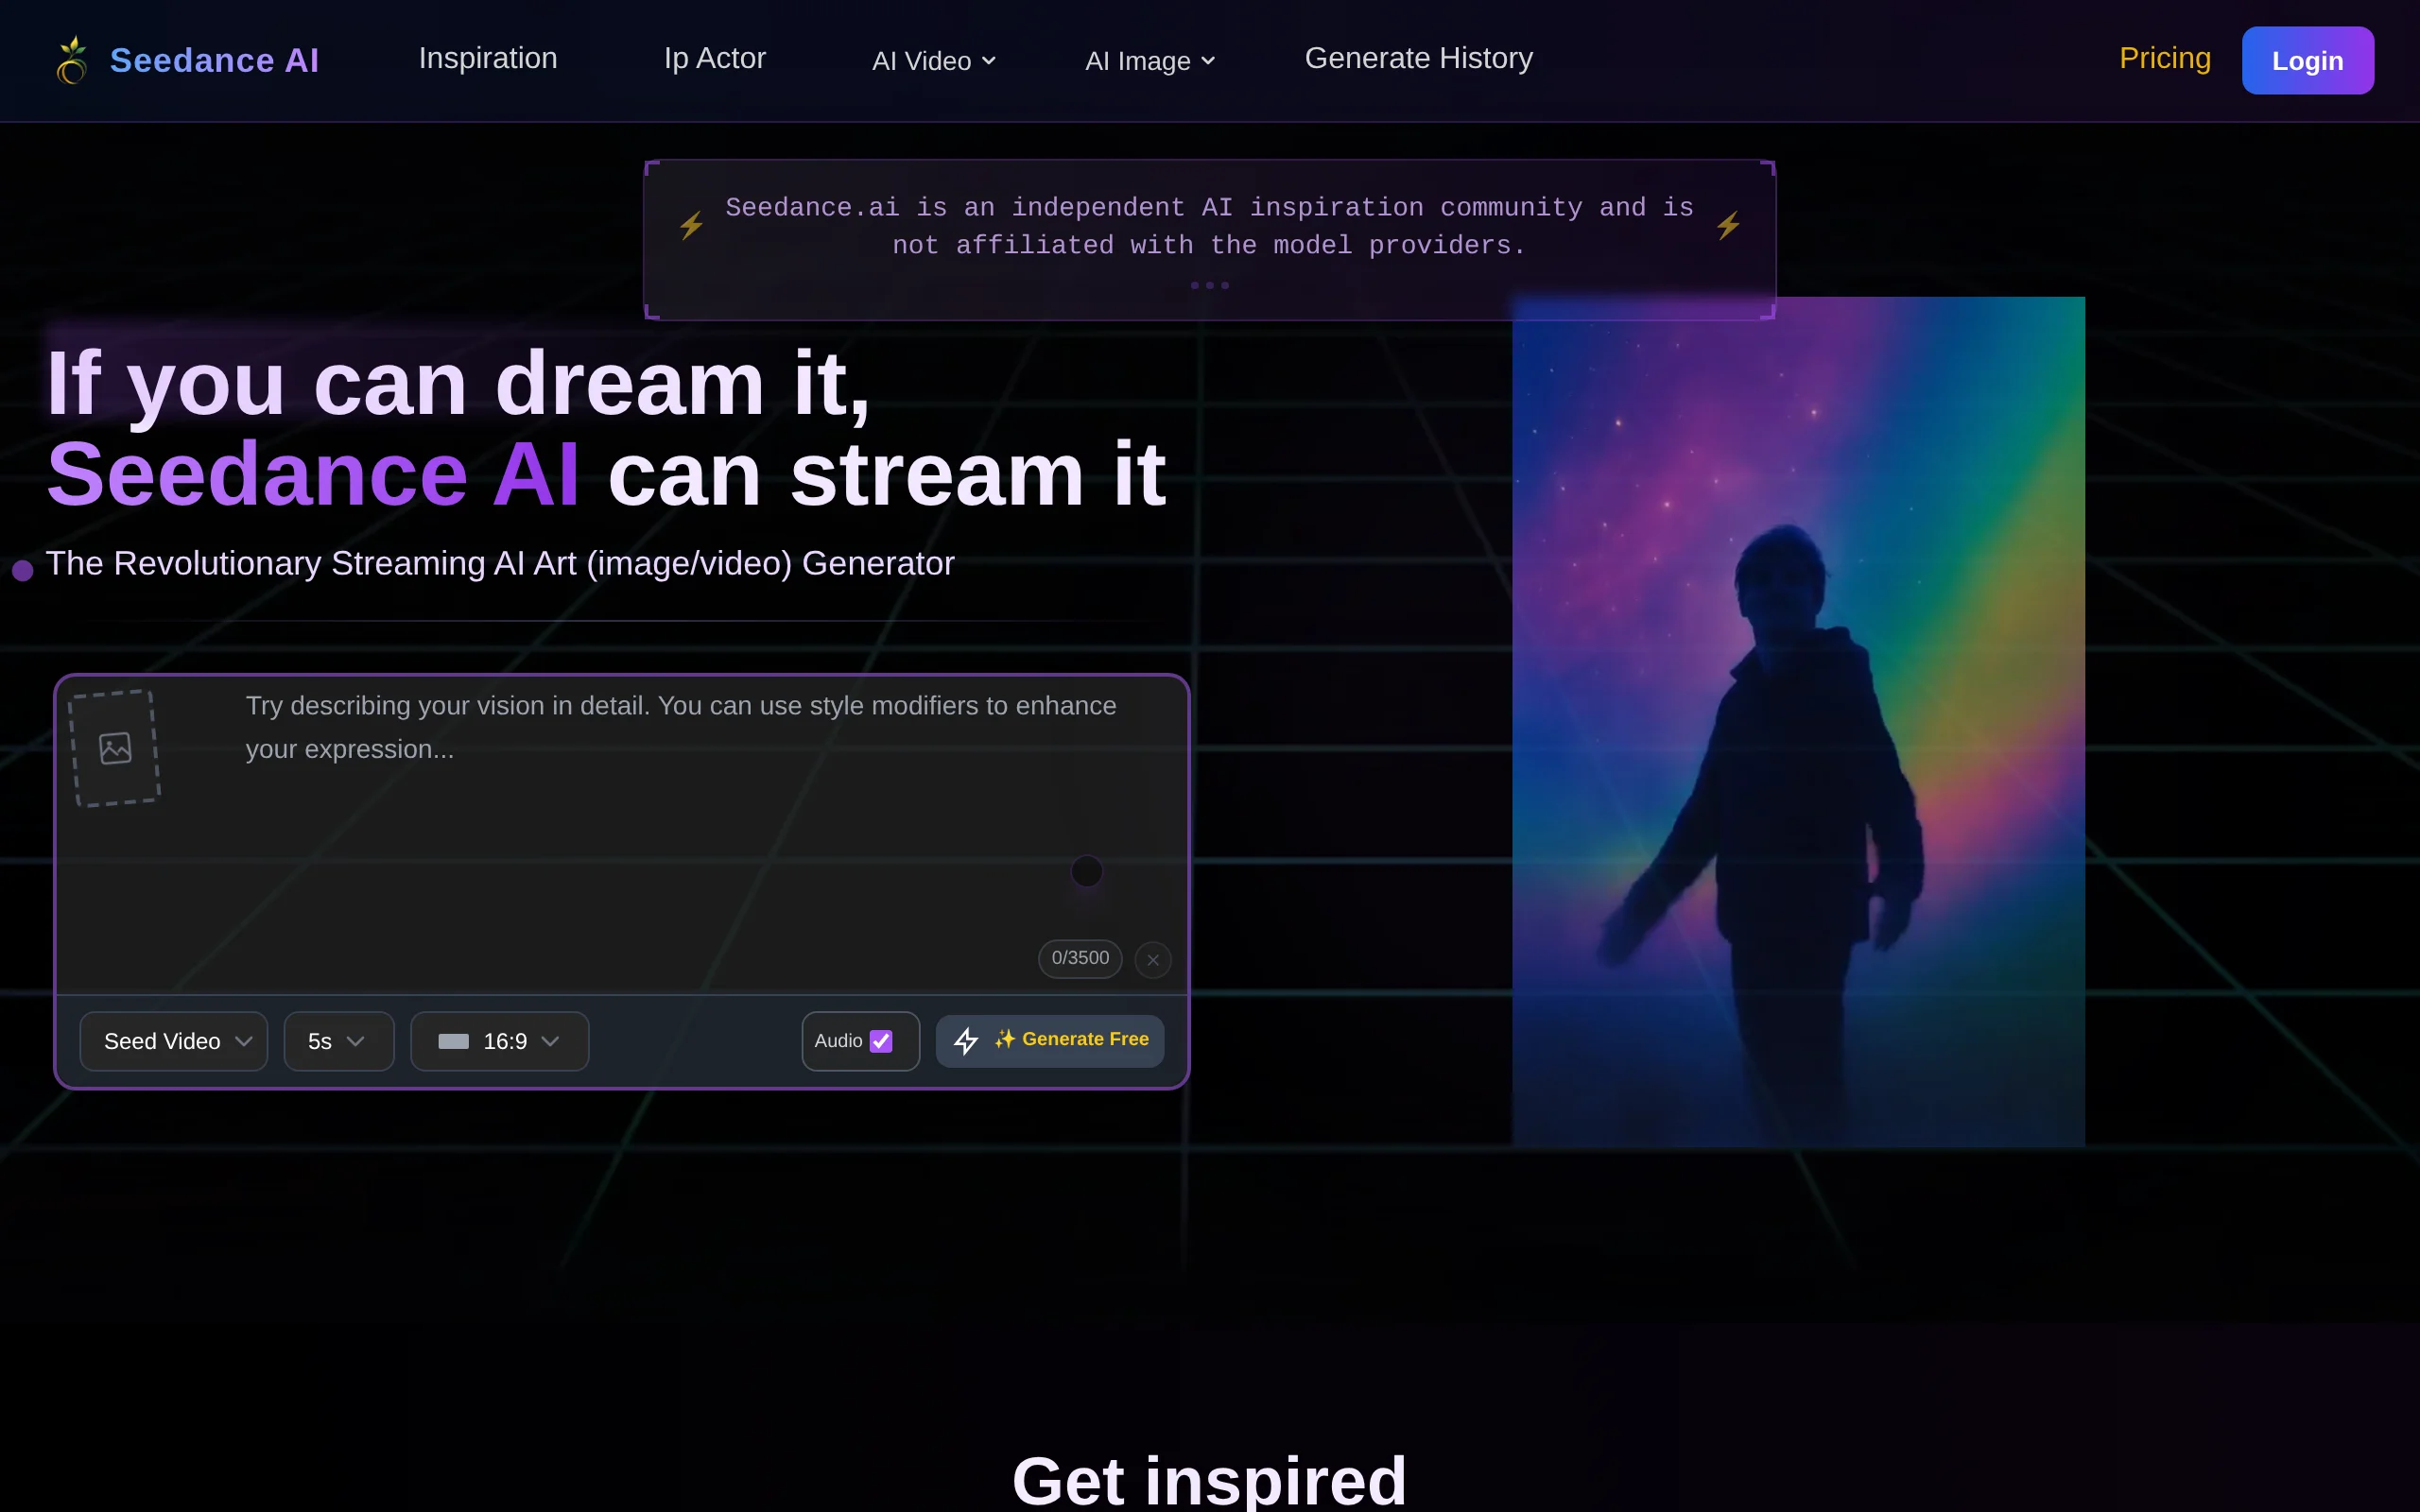Click the banner pagination dots
The image size is (2420, 1512).
click(x=1210, y=286)
